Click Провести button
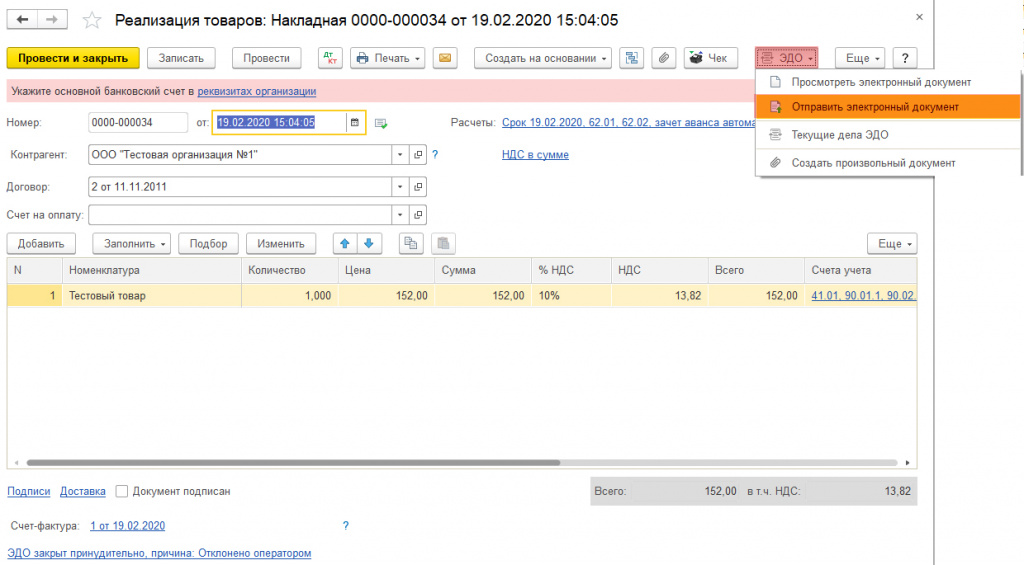Image resolution: width=1024 pixels, height=565 pixels. pos(266,58)
